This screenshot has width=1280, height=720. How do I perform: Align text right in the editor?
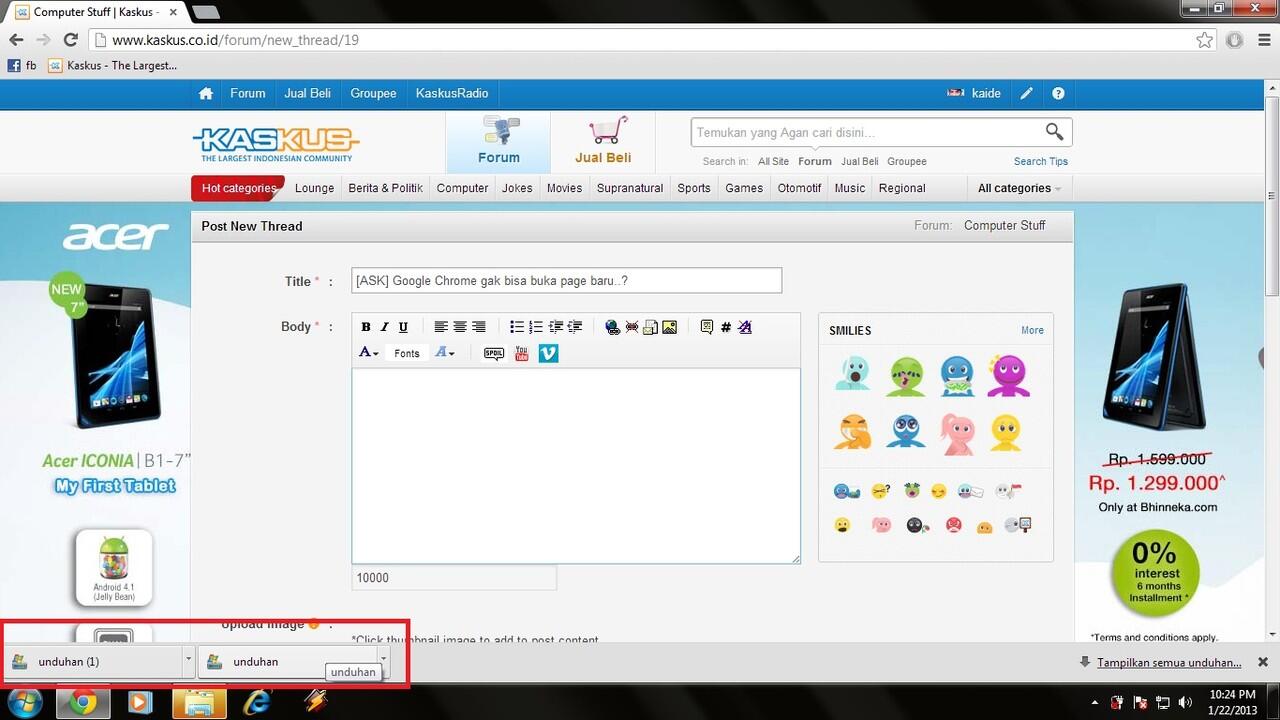pos(479,327)
